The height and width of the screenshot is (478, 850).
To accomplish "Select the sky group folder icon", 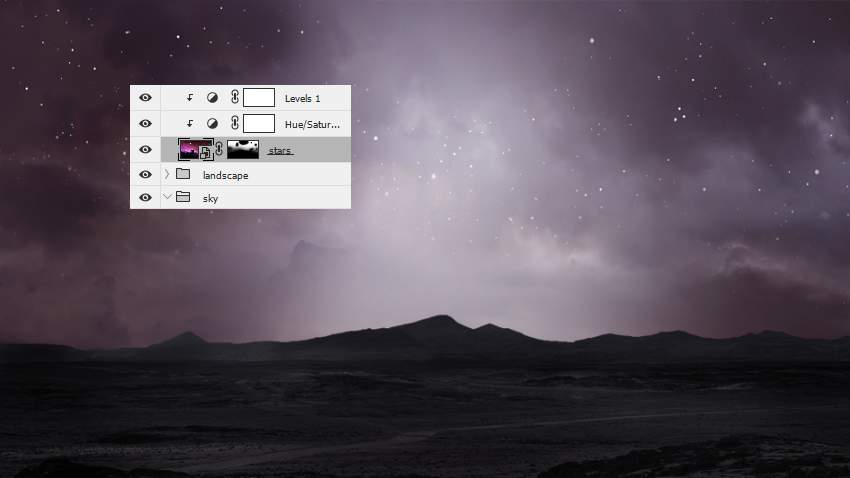I will [183, 197].
